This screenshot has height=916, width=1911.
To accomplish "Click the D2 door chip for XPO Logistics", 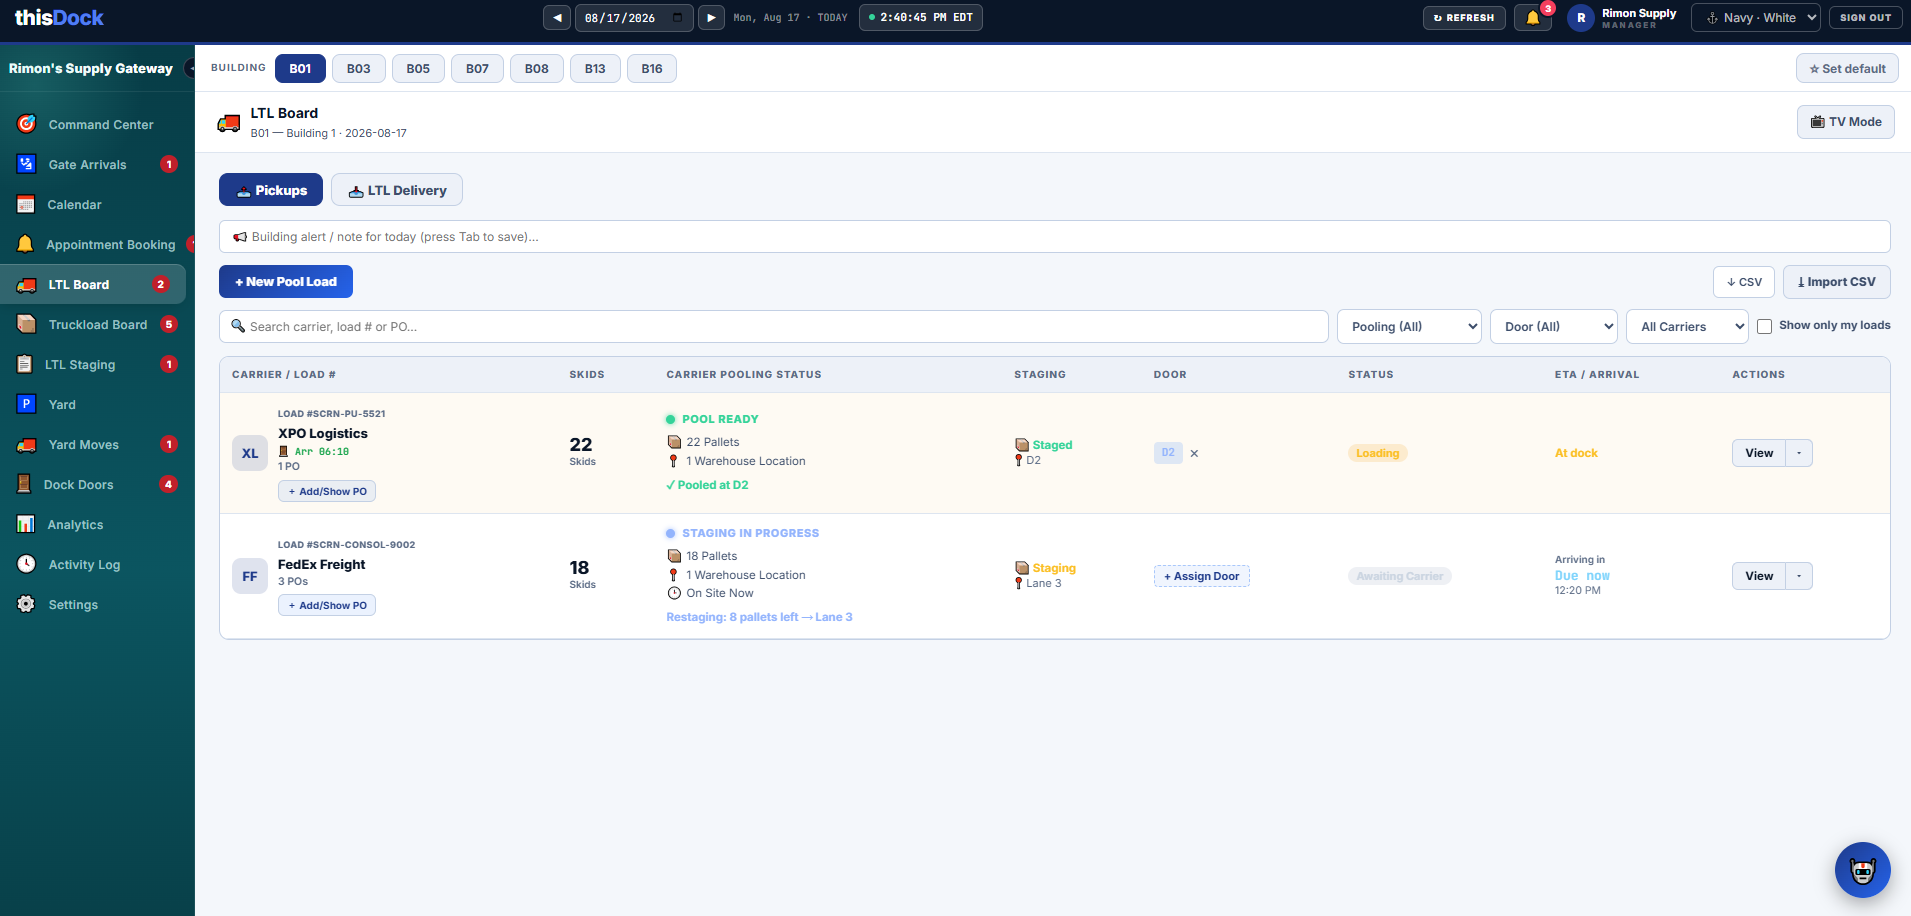I will coord(1168,453).
